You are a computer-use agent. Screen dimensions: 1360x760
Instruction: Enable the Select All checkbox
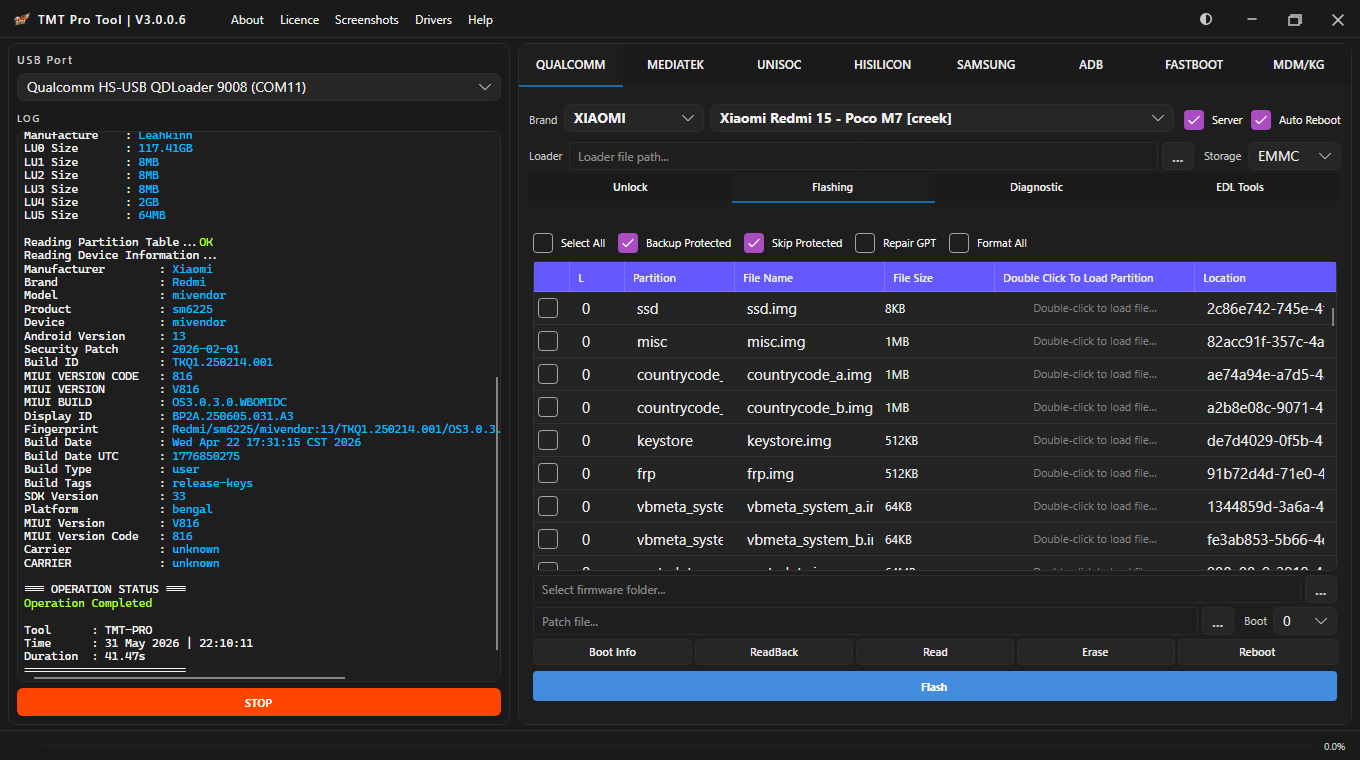(x=543, y=243)
